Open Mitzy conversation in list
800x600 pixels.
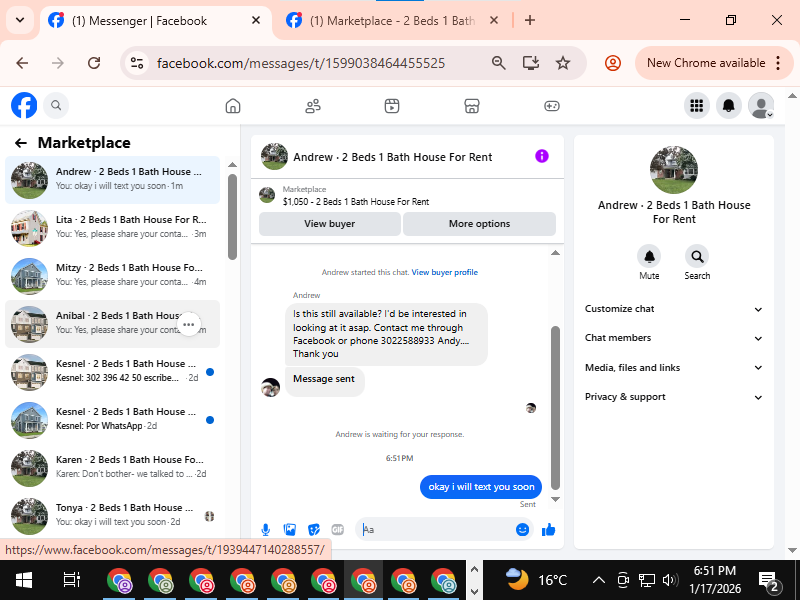(x=112, y=276)
